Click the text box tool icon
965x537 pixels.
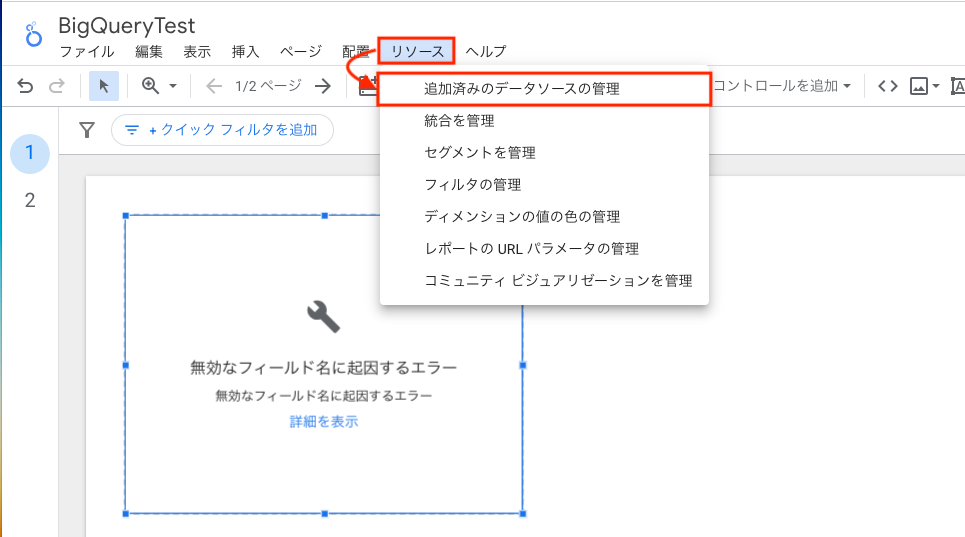click(x=958, y=86)
